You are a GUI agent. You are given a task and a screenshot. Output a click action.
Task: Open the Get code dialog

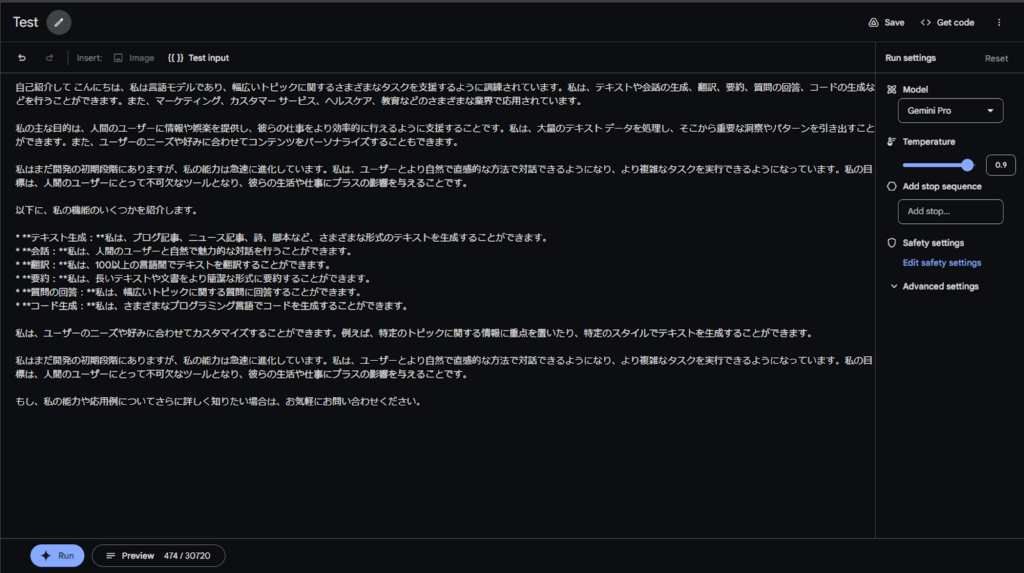(947, 22)
